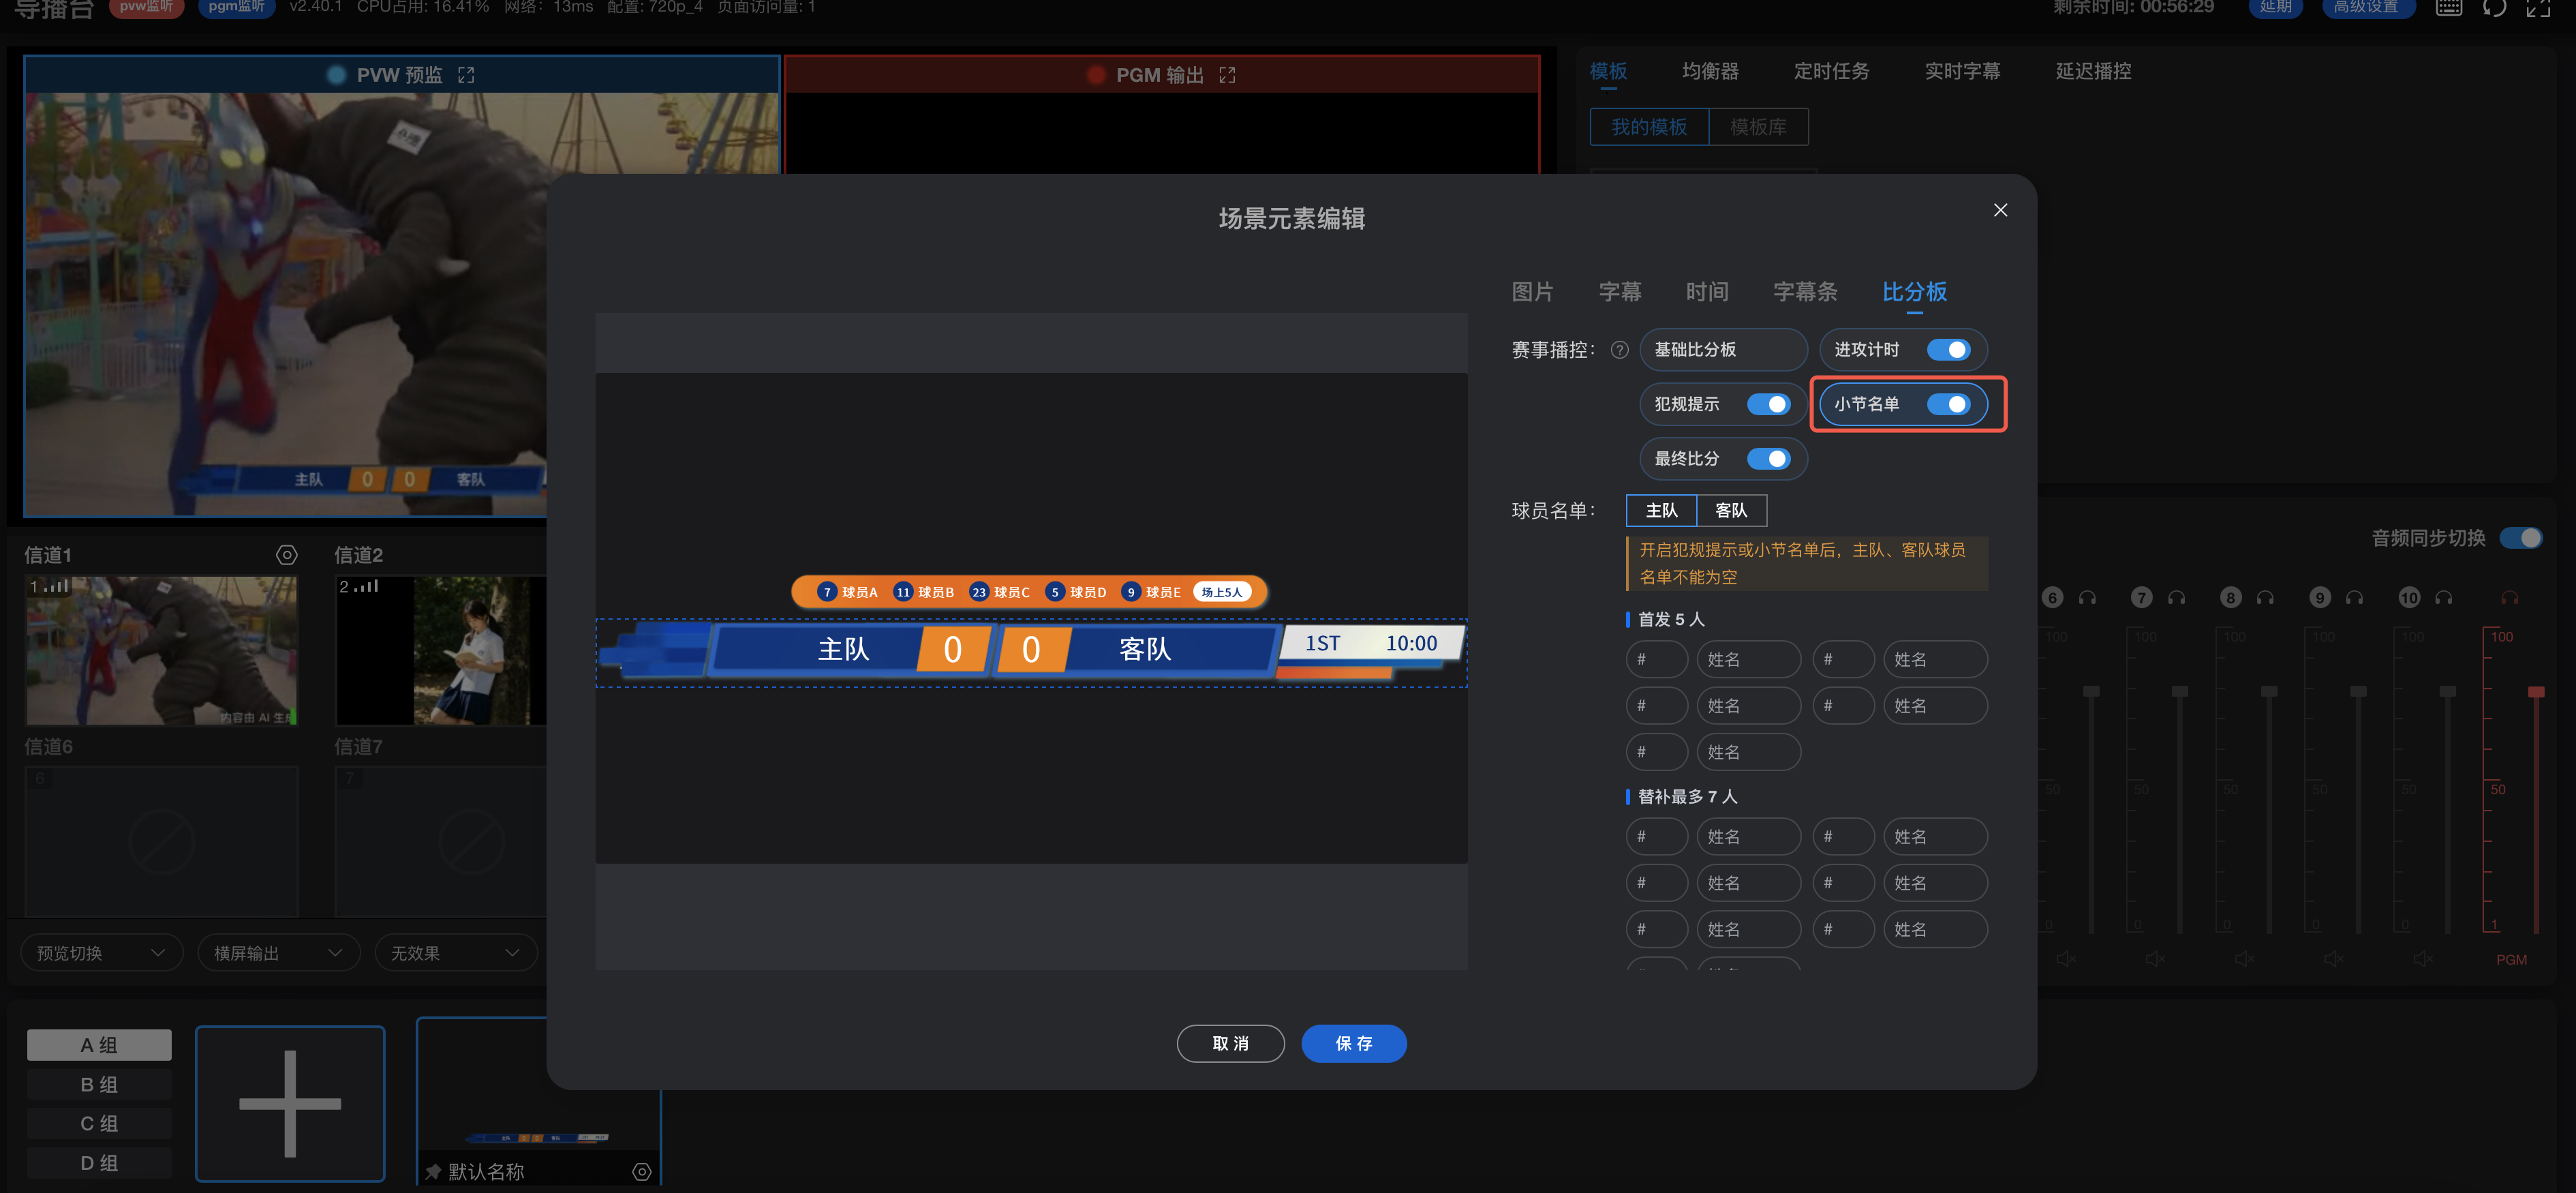2576x1193 pixels.
Task: Toggle the 犯规提示 switch
Action: 1768,404
